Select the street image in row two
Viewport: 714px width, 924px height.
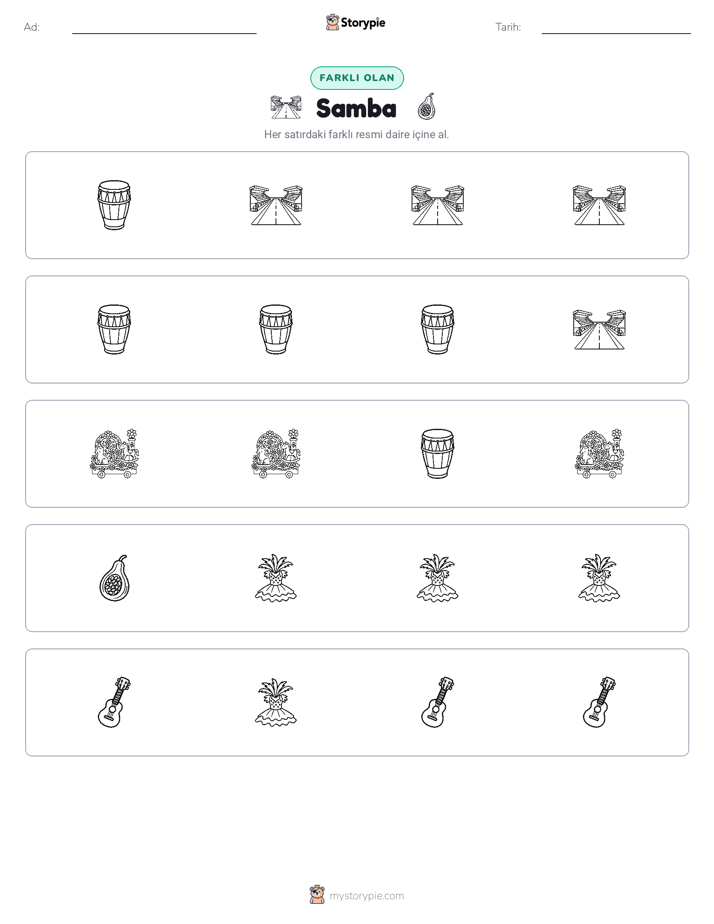(599, 329)
